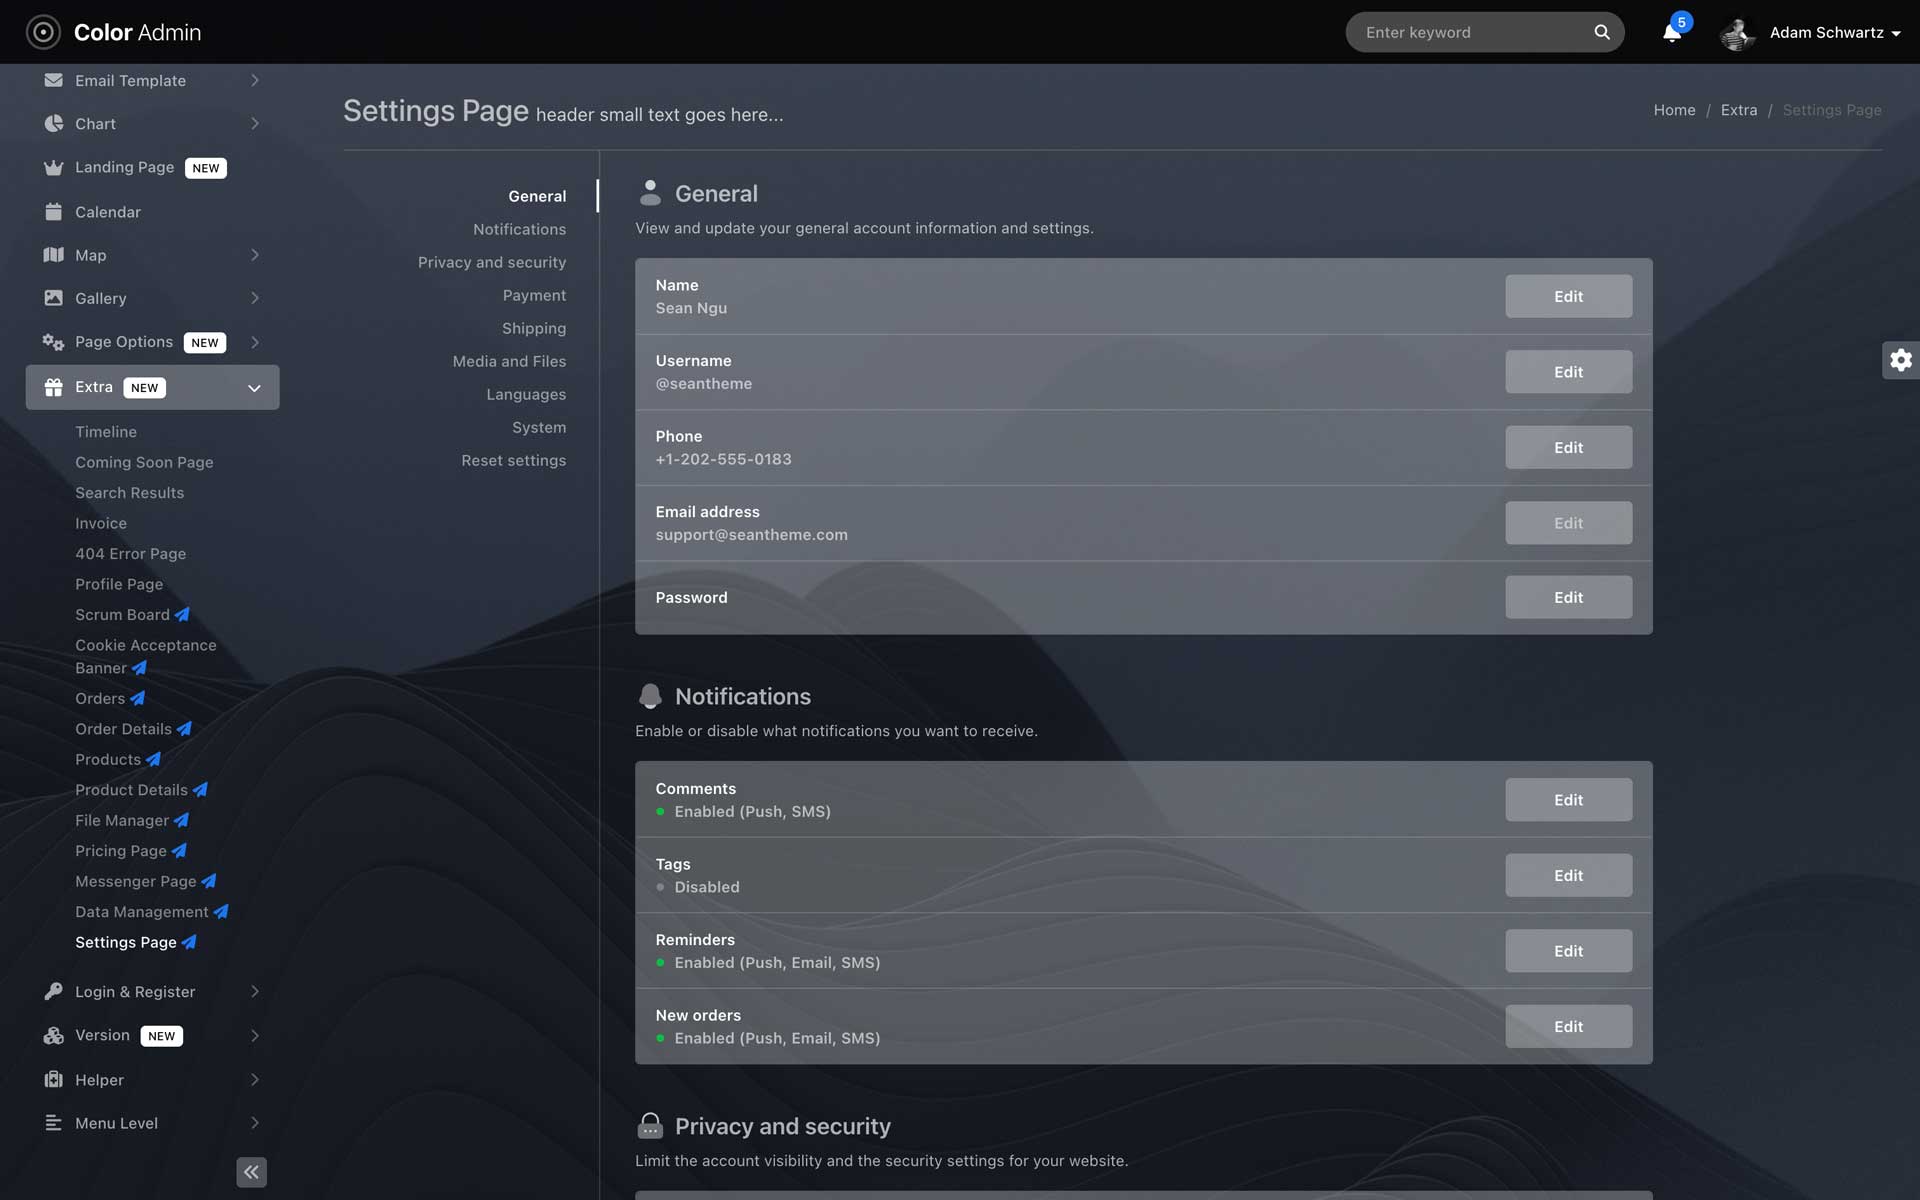1920x1200 pixels.
Task: Click the Color Admin logo icon
Action: 43,32
